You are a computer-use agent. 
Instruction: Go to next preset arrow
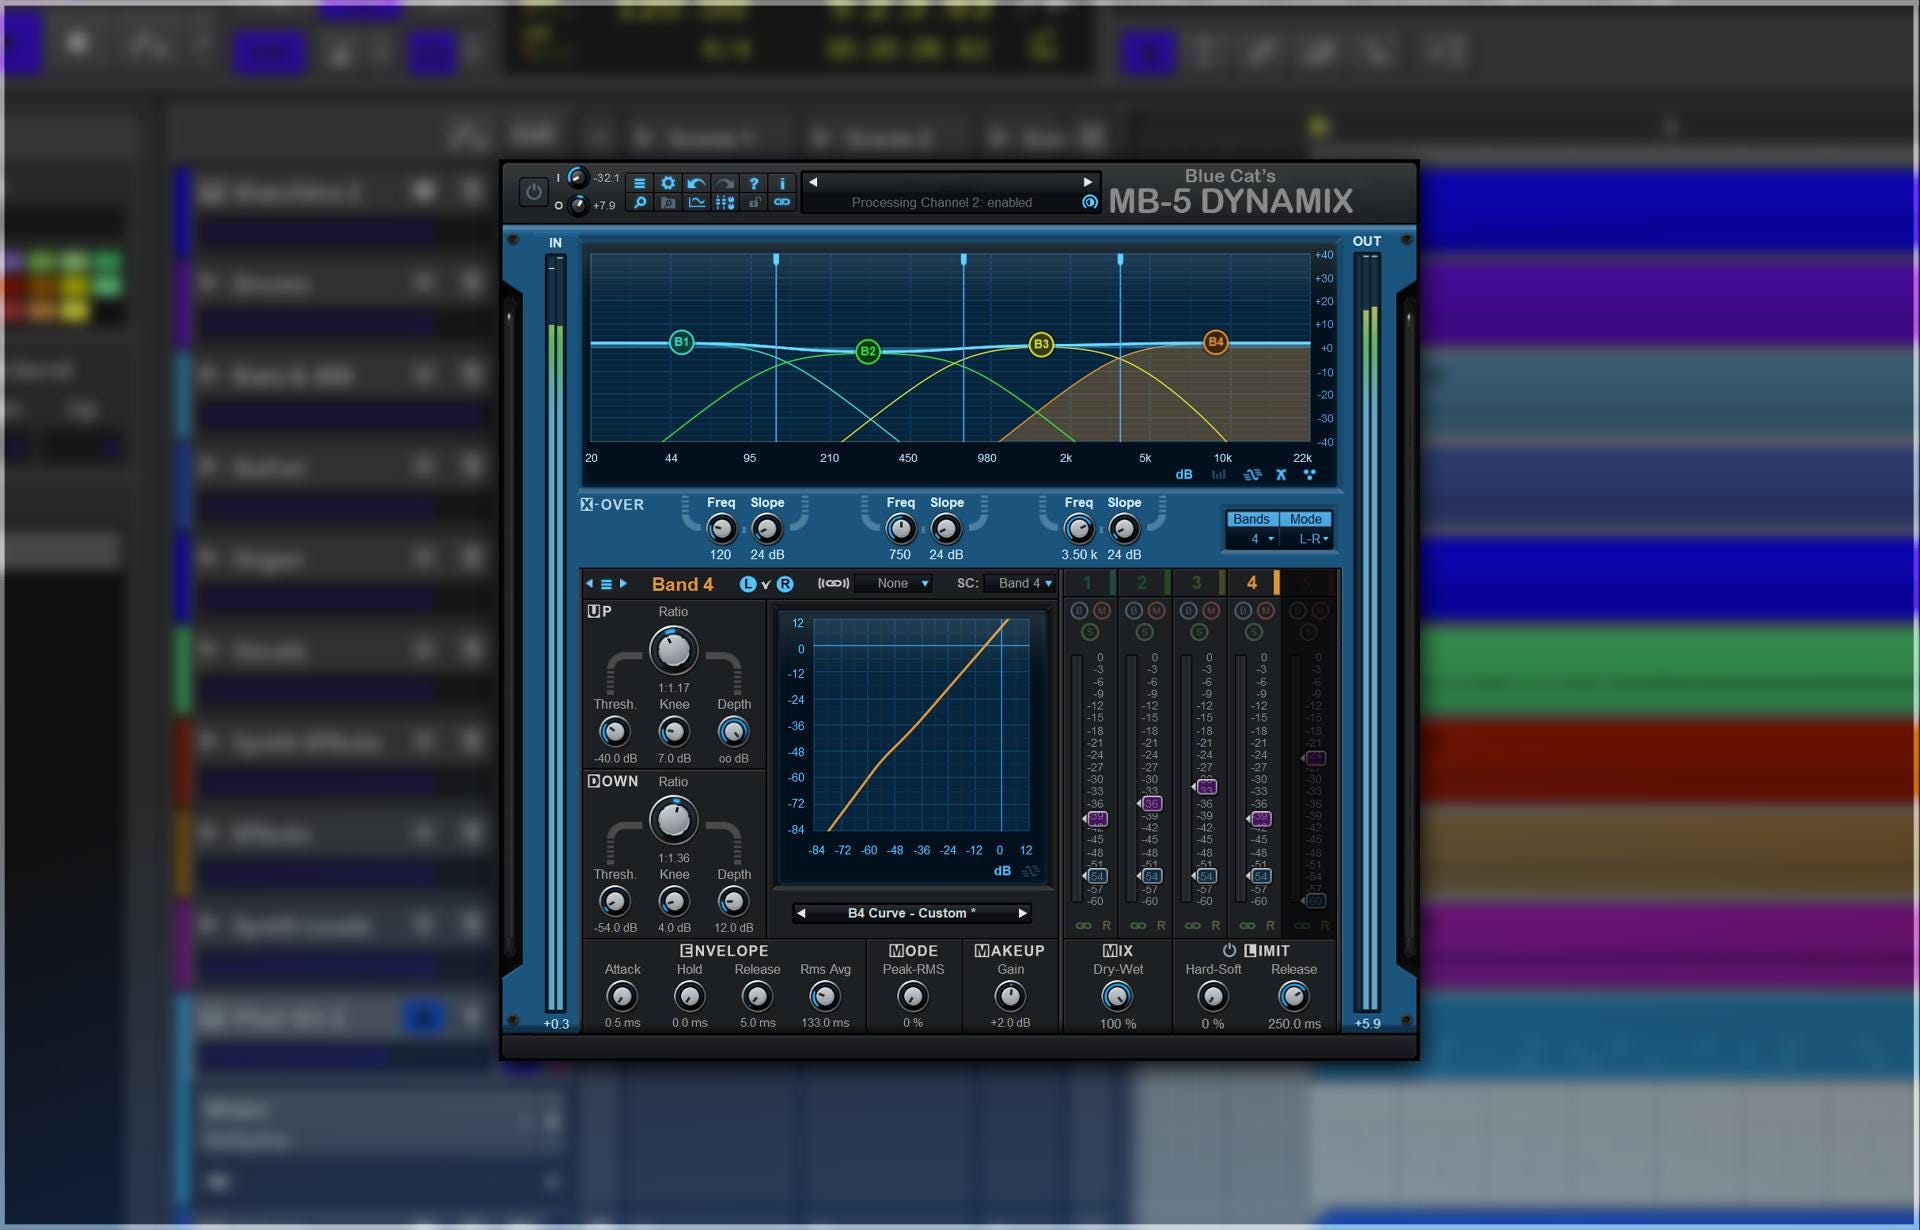point(1087,182)
